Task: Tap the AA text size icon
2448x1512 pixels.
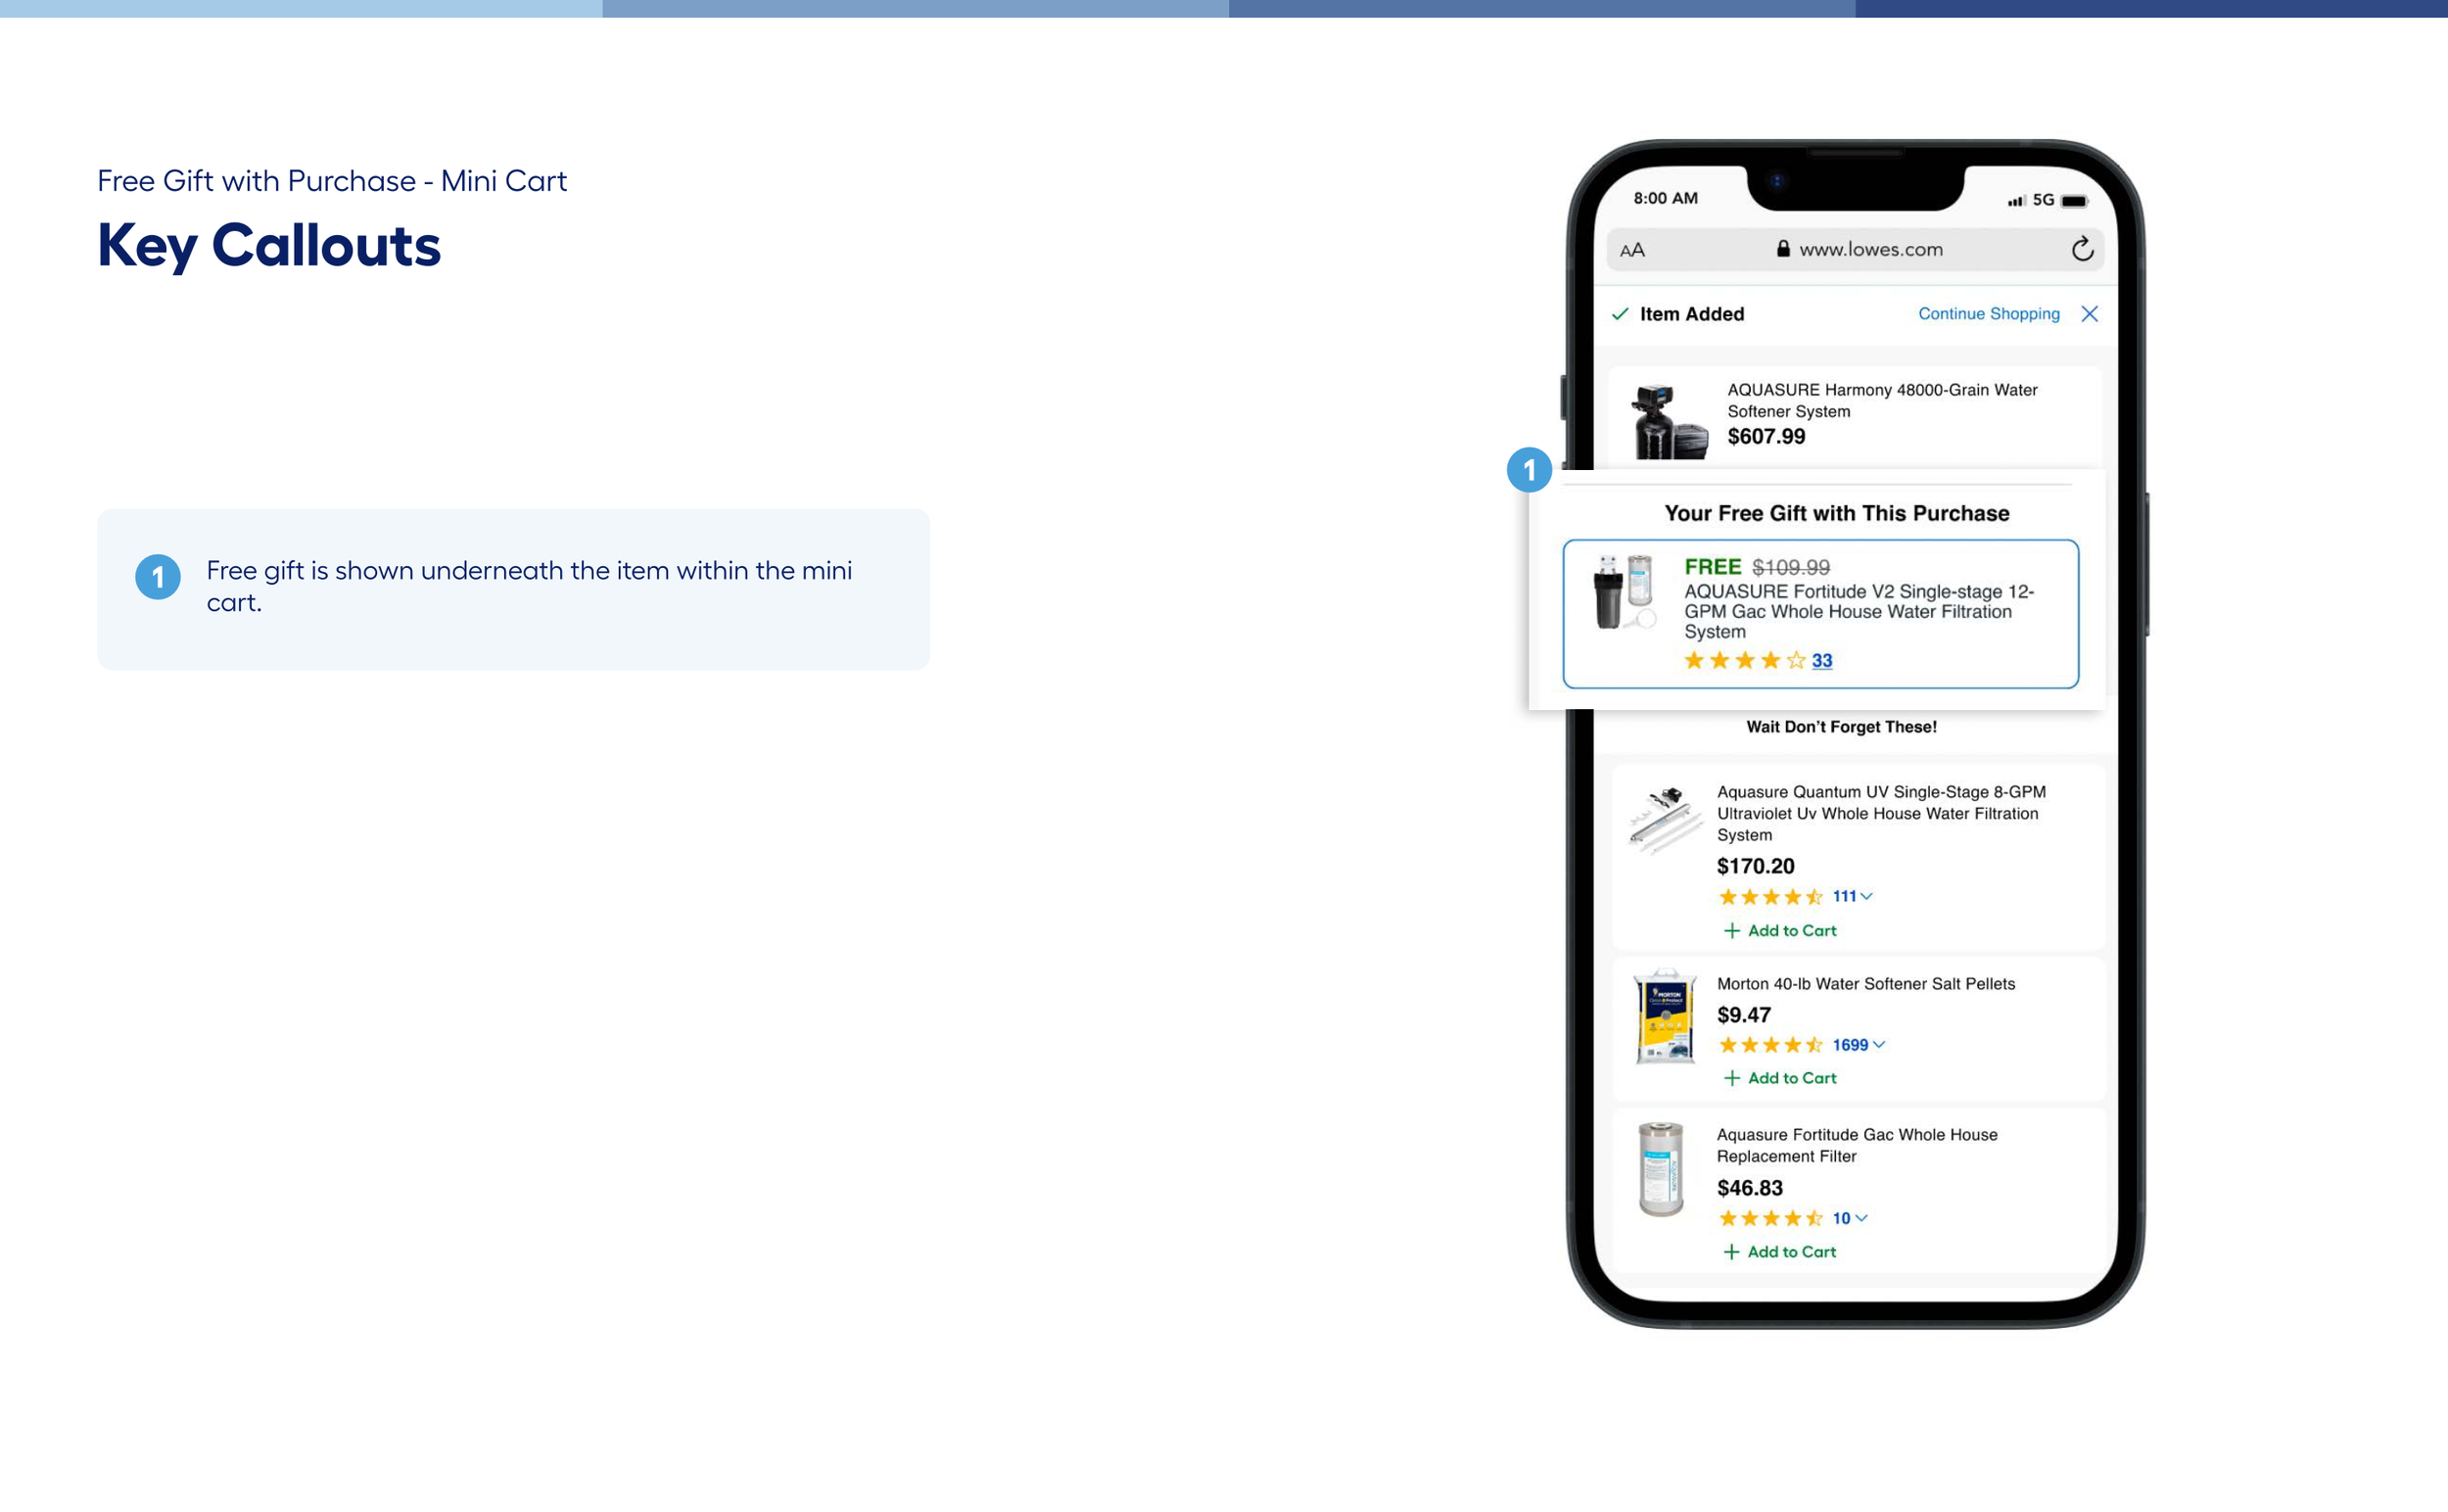Action: coord(1632,250)
